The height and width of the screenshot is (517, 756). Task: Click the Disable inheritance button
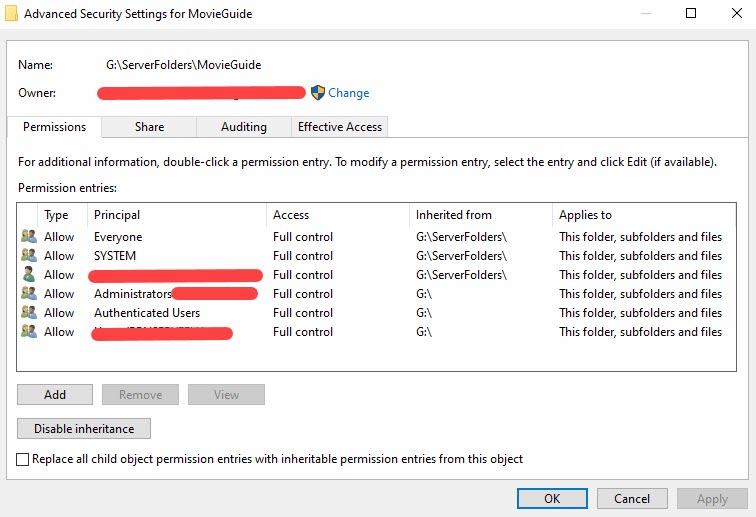click(x=84, y=429)
